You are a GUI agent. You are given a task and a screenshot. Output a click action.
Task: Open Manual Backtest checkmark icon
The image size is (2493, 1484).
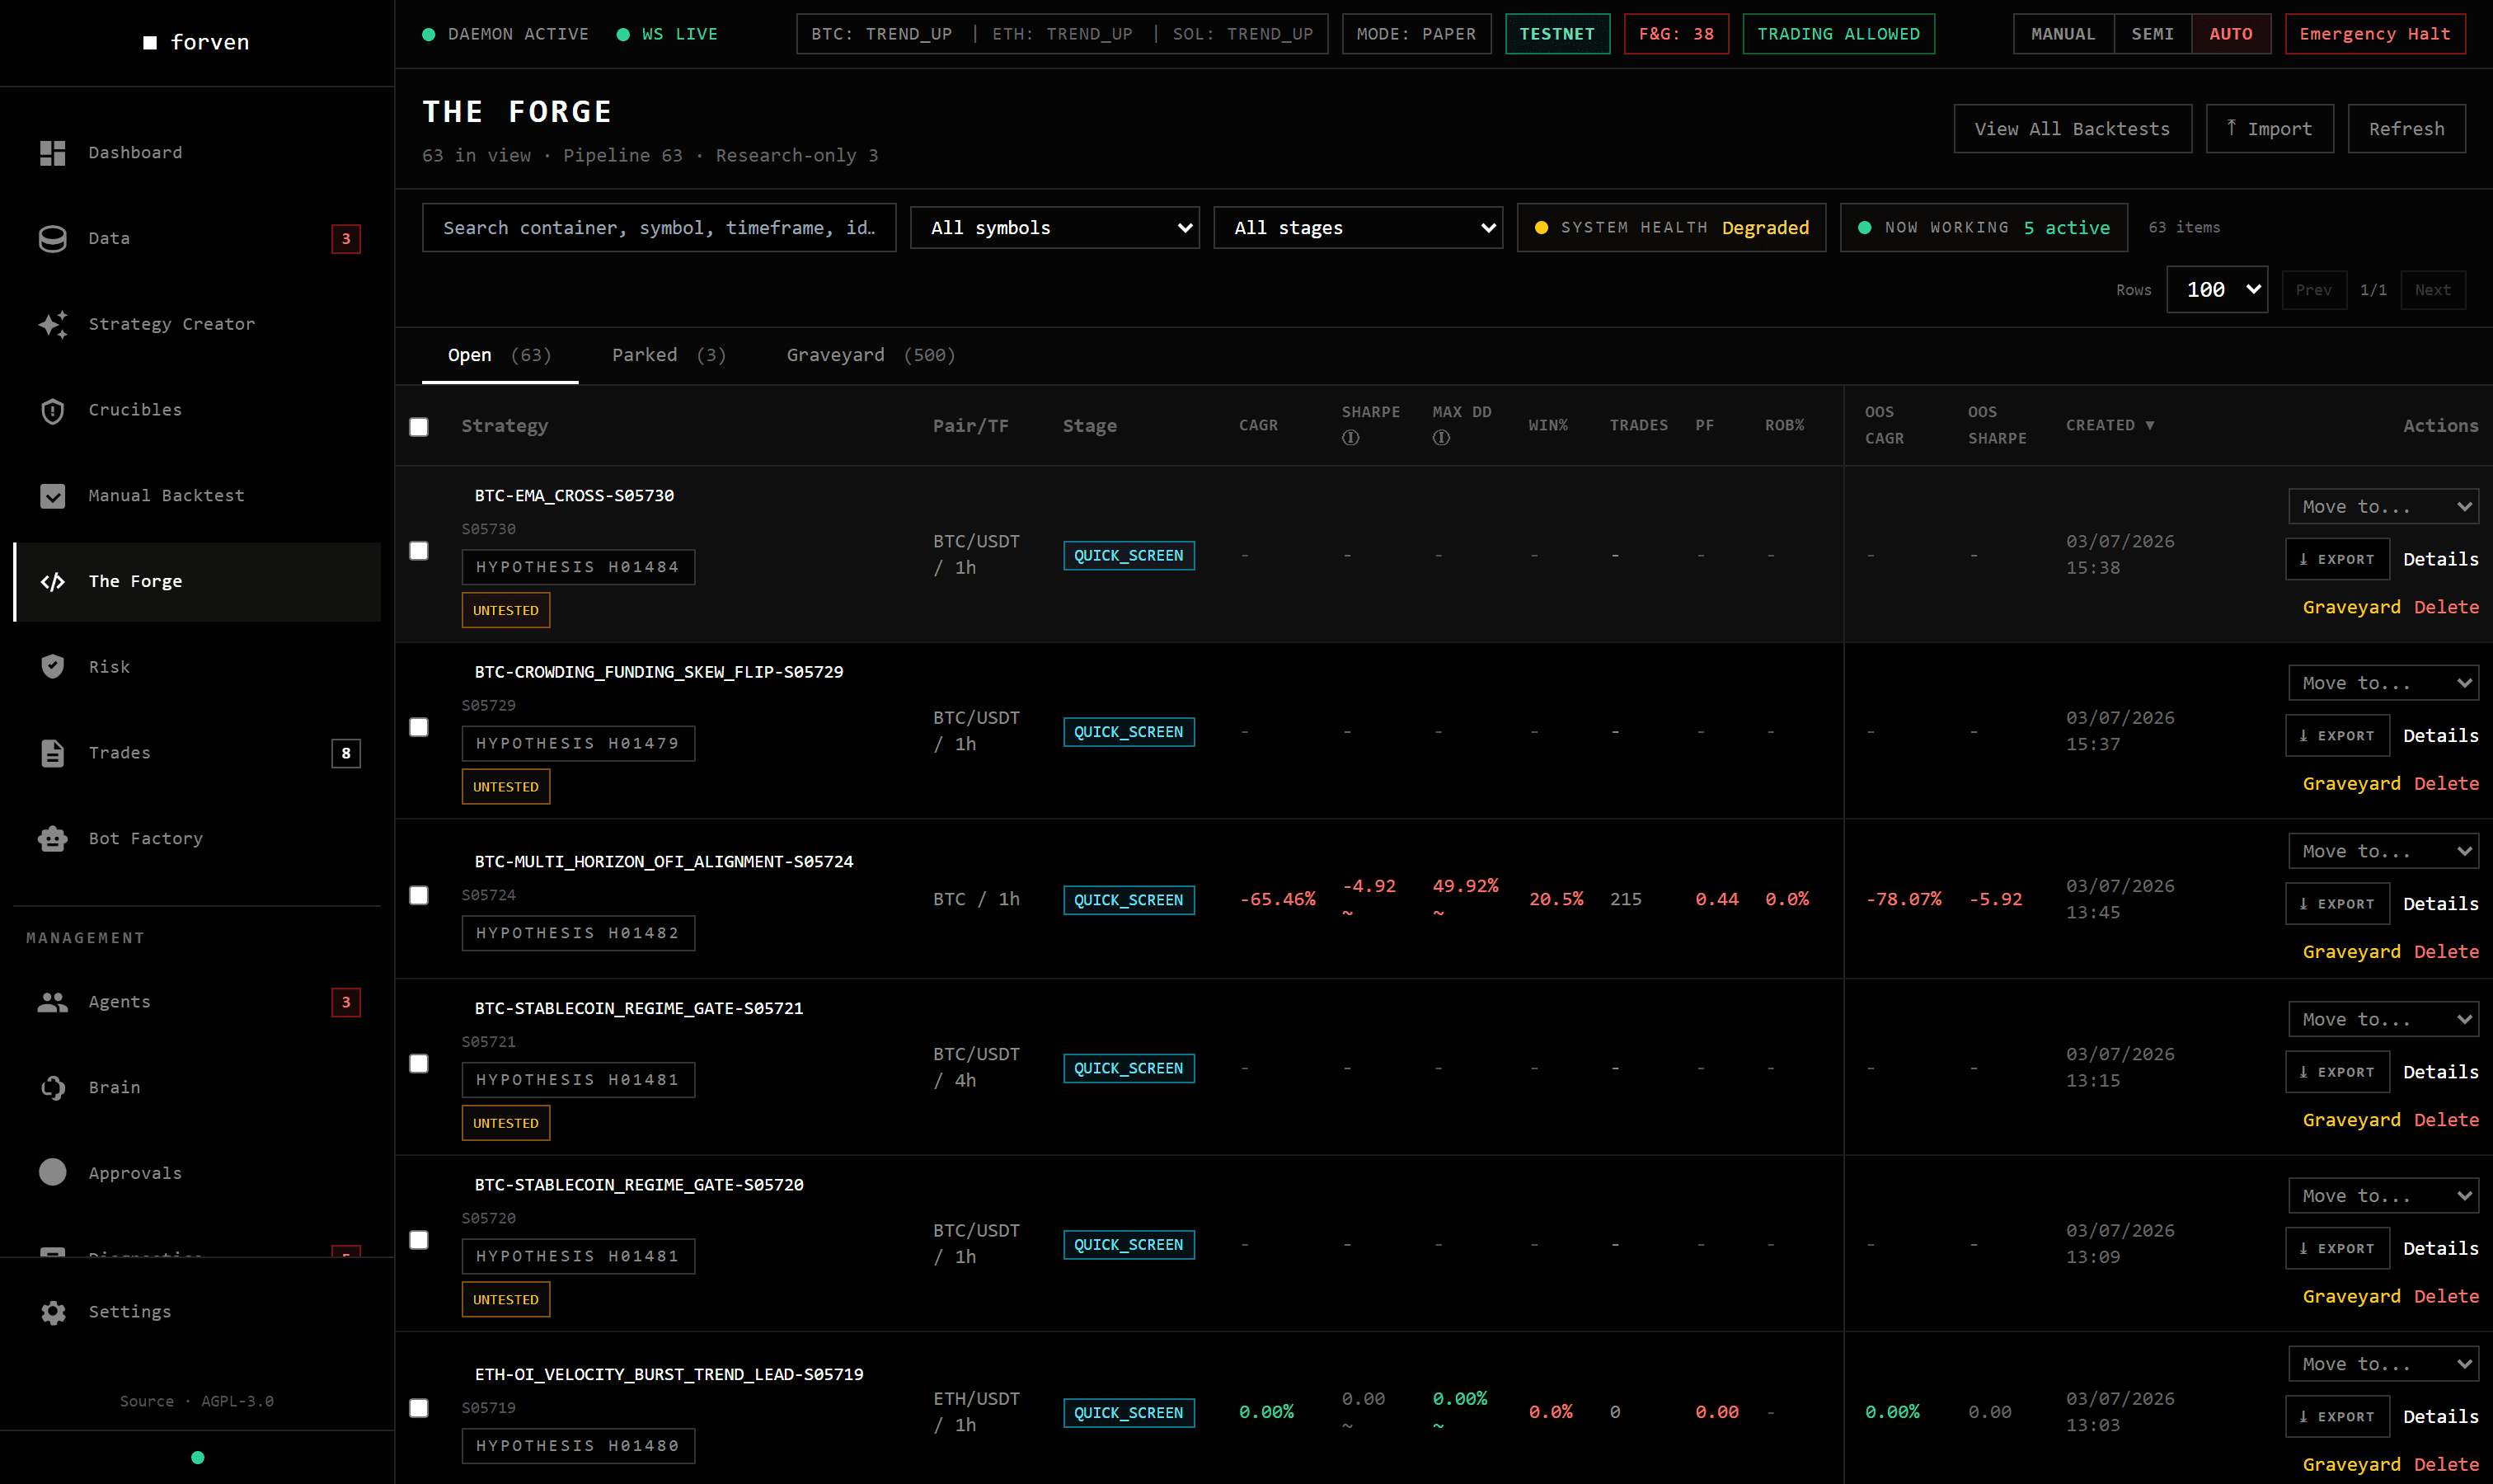52,496
